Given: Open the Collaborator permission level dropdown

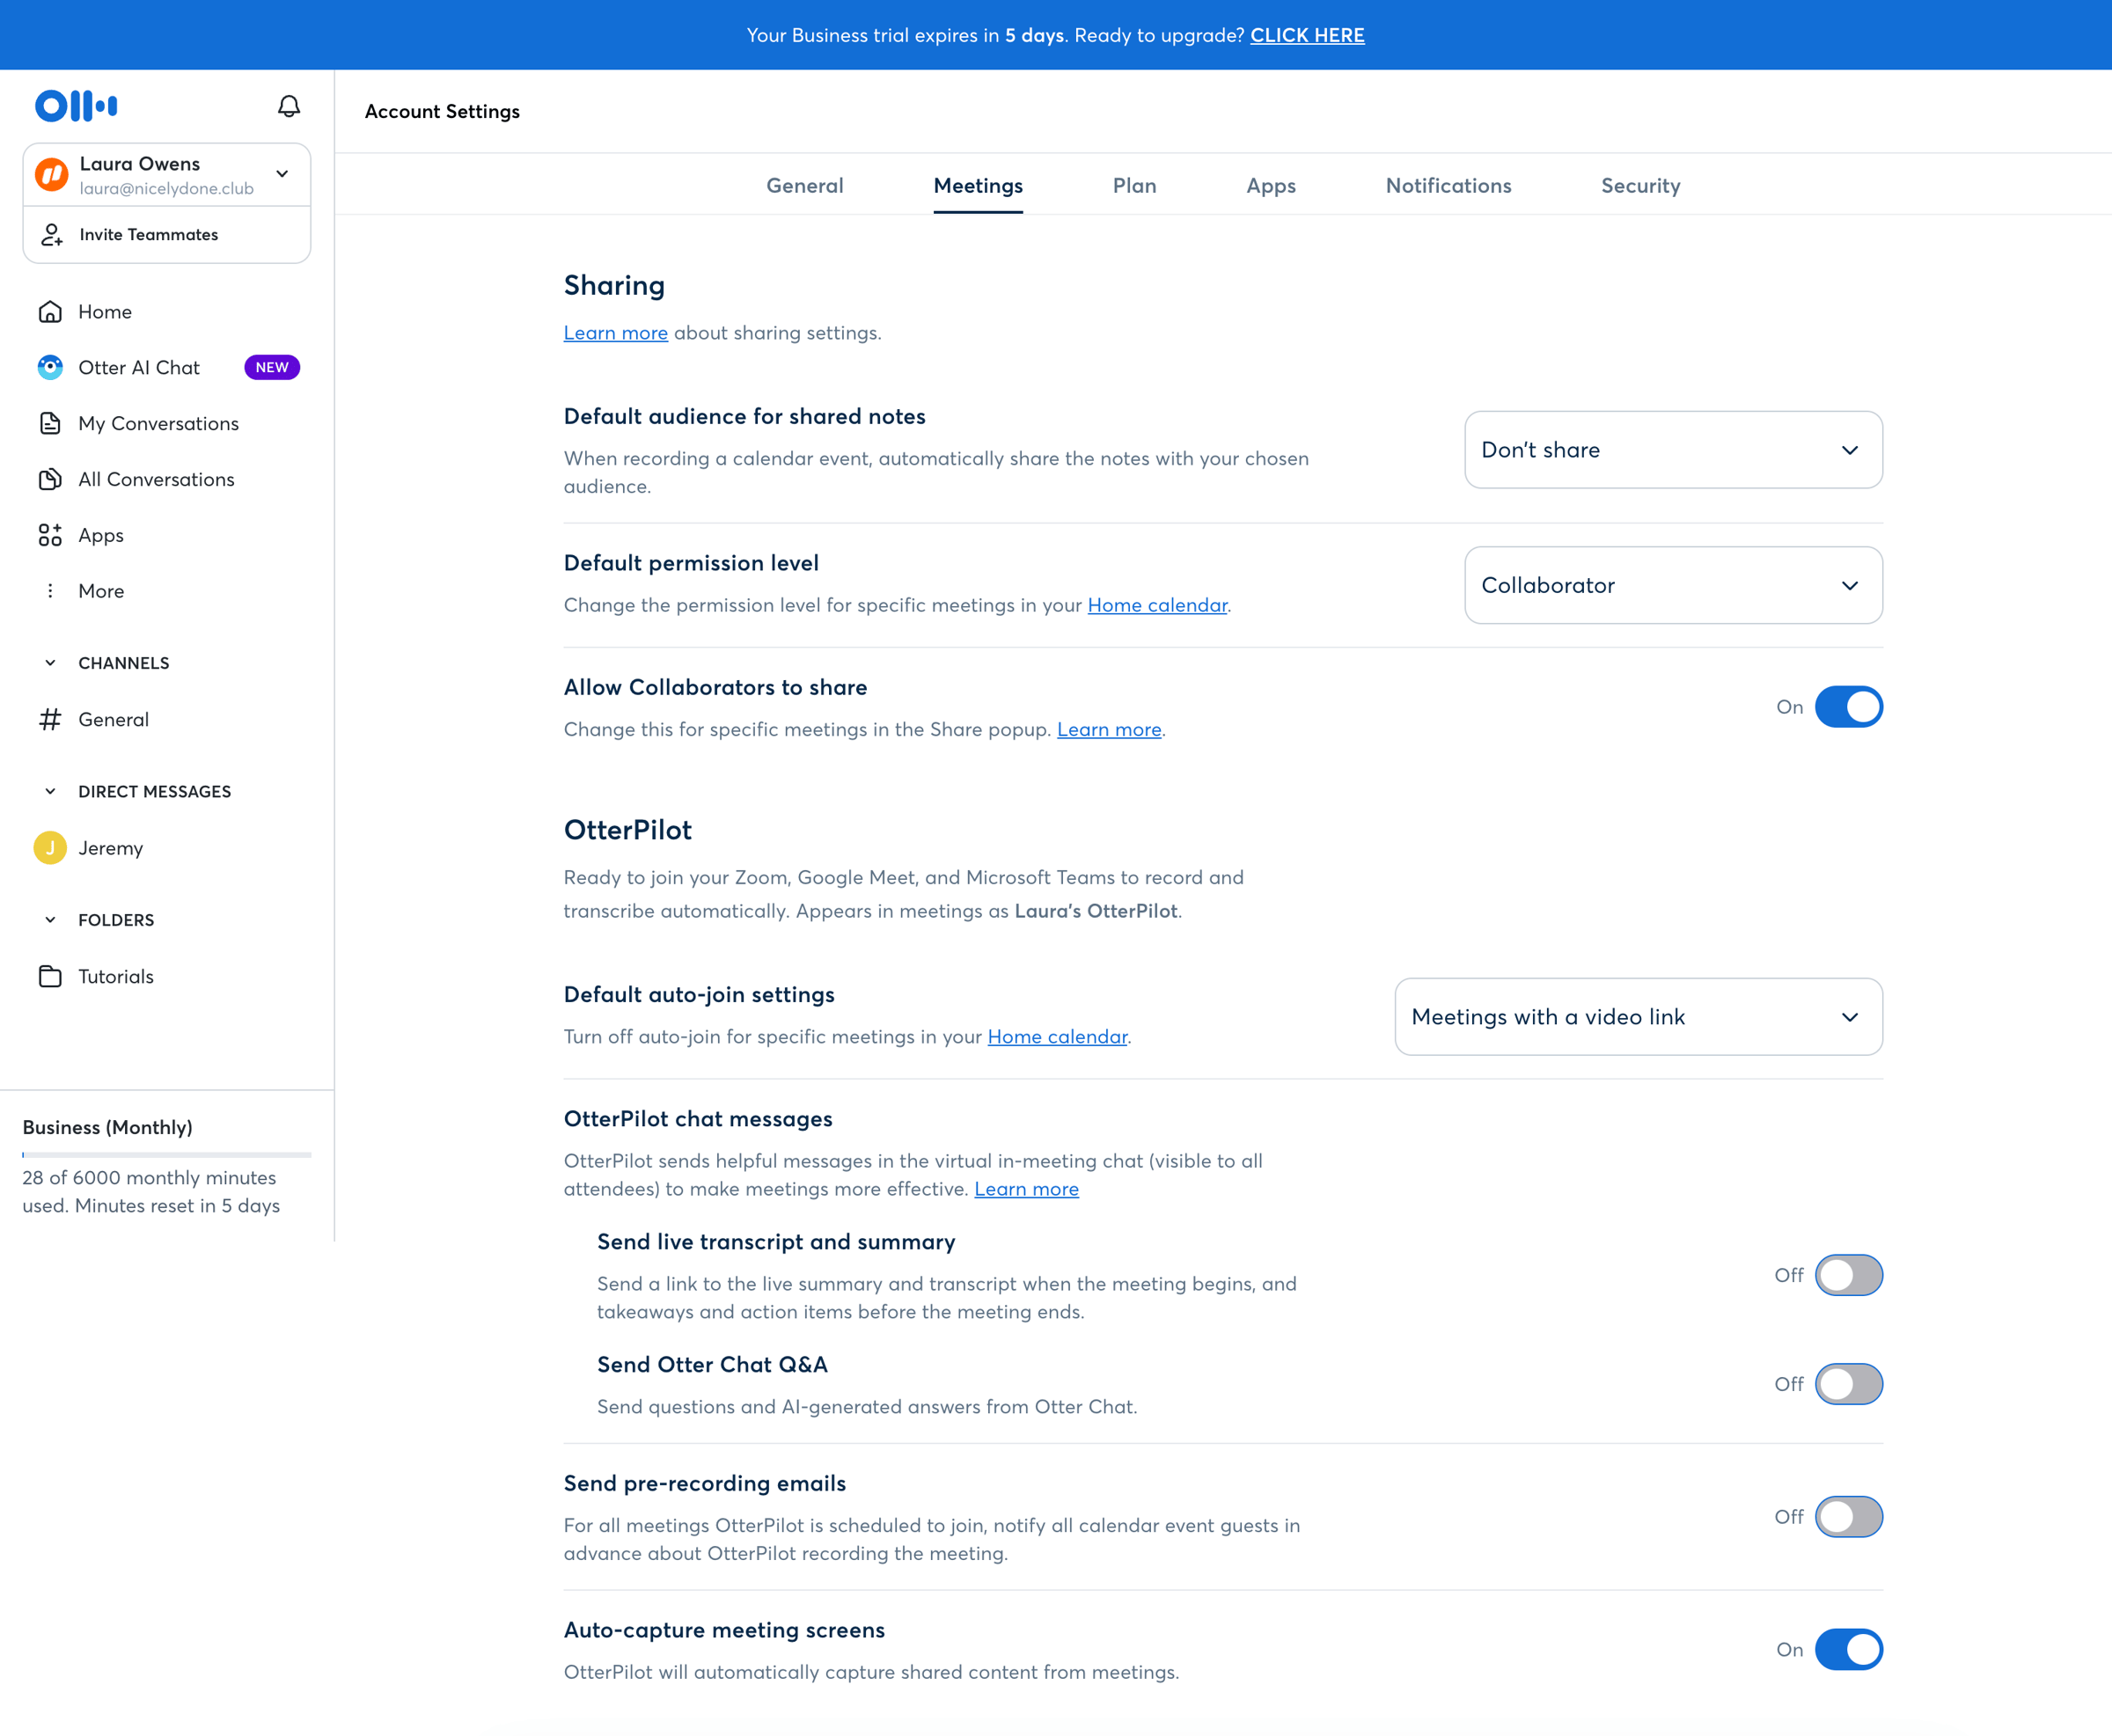Looking at the screenshot, I should coord(1673,585).
